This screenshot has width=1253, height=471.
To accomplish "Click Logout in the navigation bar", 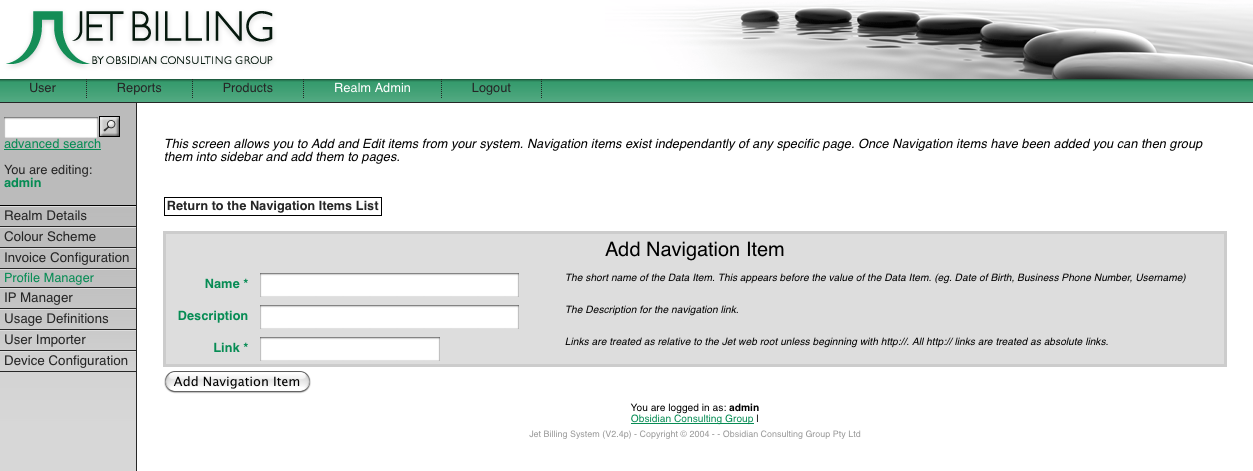I will (x=491, y=88).
